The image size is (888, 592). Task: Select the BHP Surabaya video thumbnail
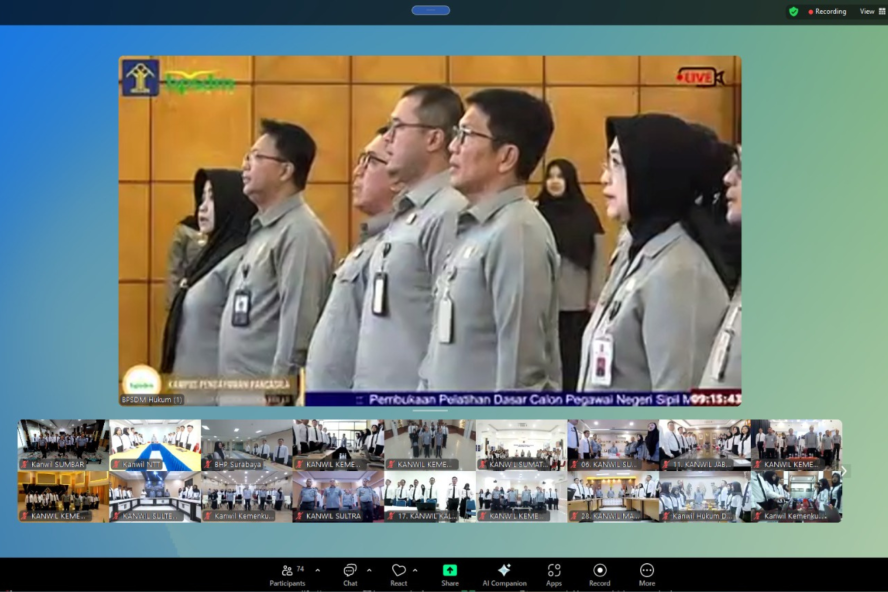click(246, 444)
